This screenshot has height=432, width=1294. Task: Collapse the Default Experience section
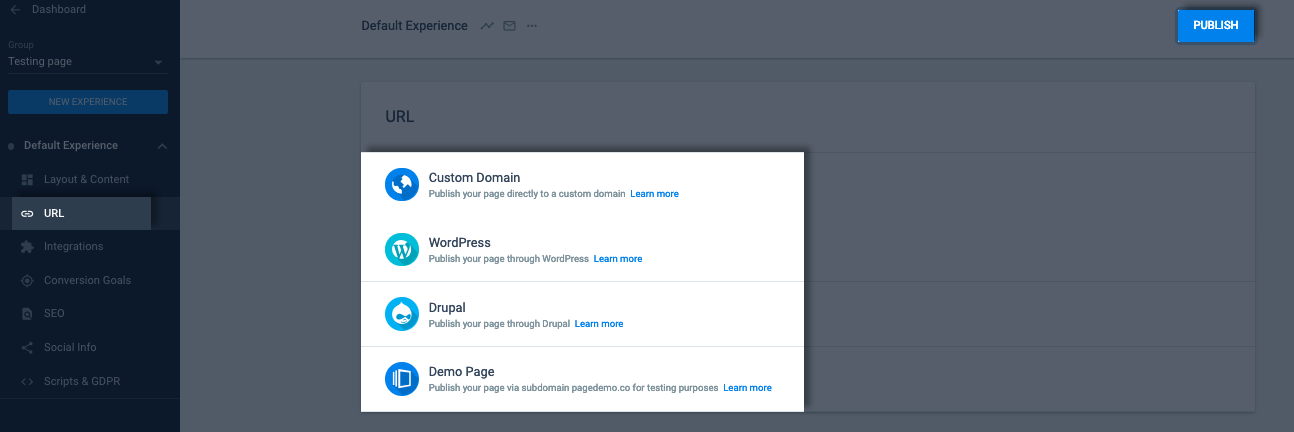(162, 146)
